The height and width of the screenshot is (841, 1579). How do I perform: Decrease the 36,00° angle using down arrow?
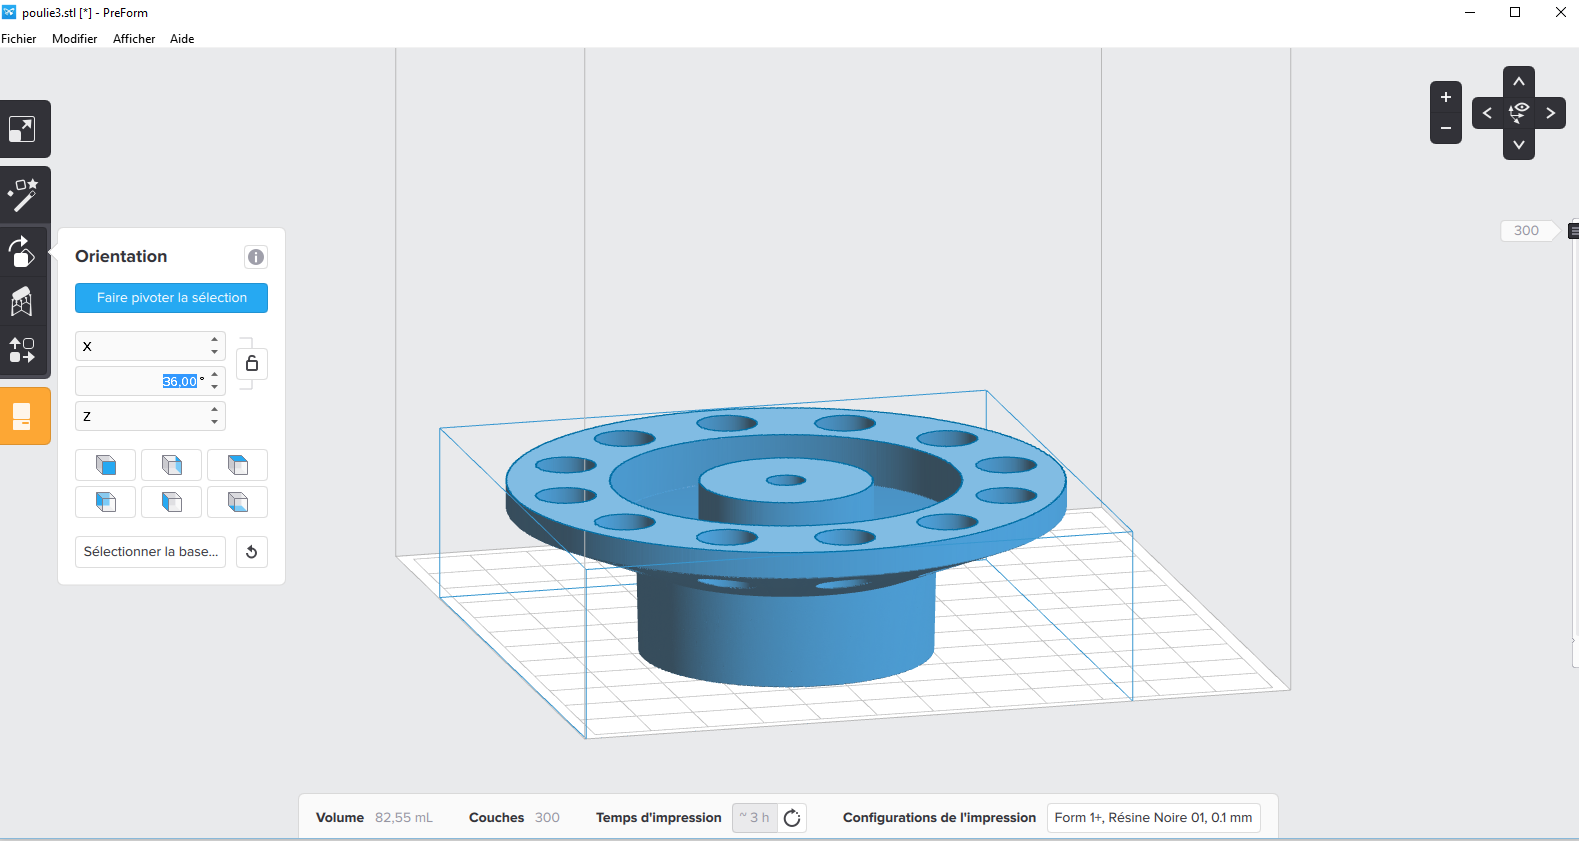[x=214, y=387]
